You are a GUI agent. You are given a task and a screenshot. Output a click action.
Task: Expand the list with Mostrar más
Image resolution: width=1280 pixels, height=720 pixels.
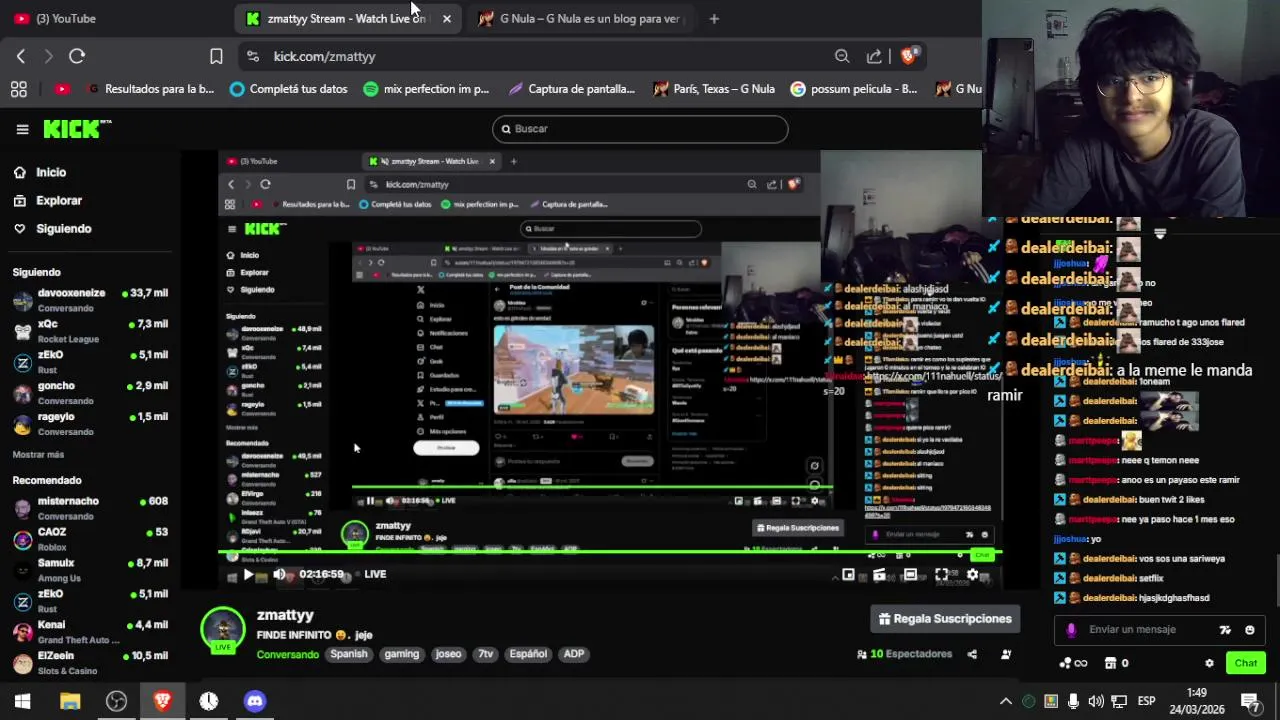(38, 454)
